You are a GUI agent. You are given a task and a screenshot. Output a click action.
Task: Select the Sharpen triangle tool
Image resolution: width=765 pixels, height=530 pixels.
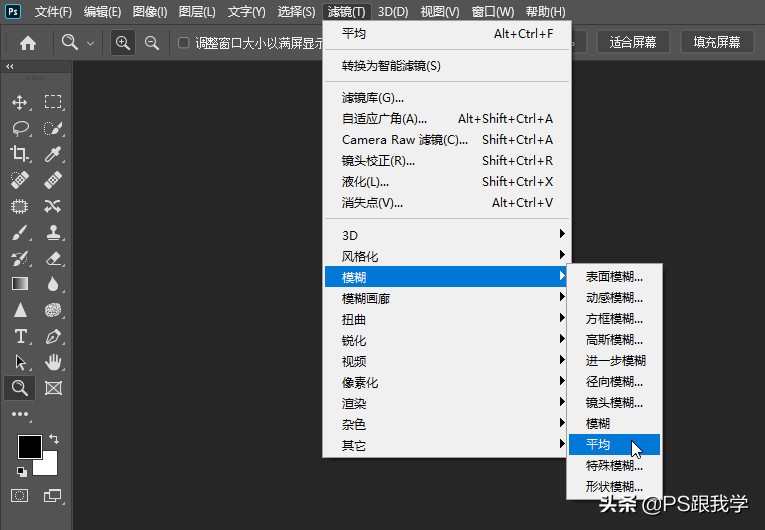click(x=20, y=310)
